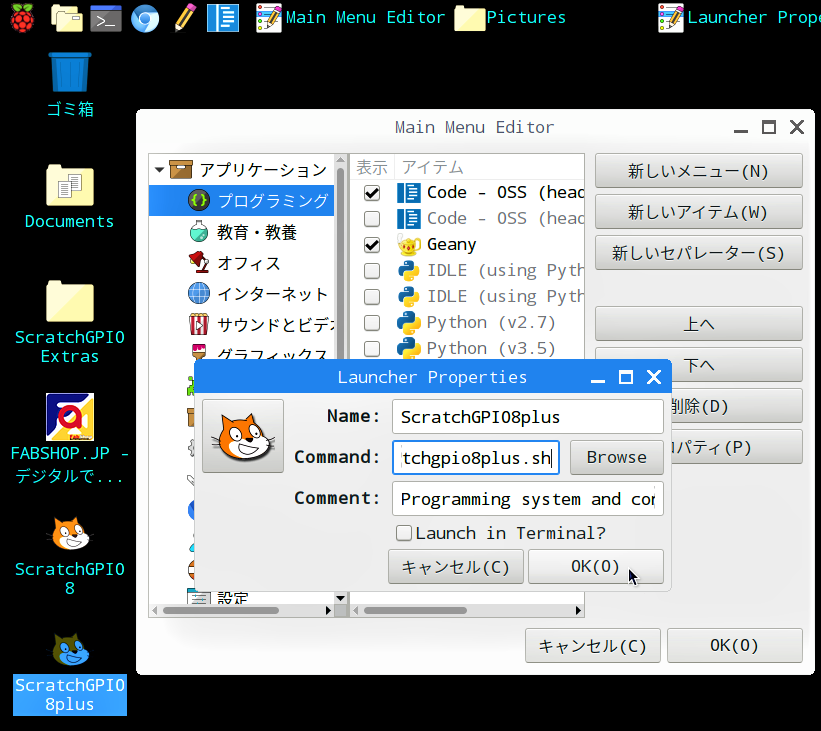Launch the terminal from the top panel
Screen dimensions: 821x731
(106, 18)
